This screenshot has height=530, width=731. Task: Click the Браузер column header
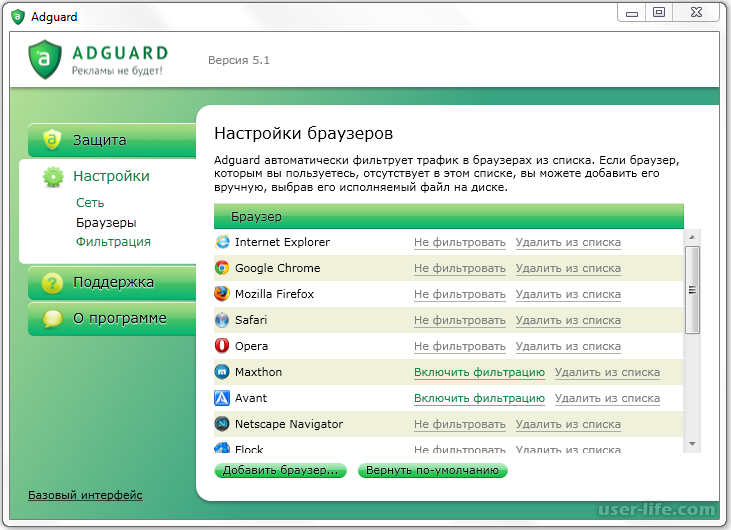coord(448,216)
